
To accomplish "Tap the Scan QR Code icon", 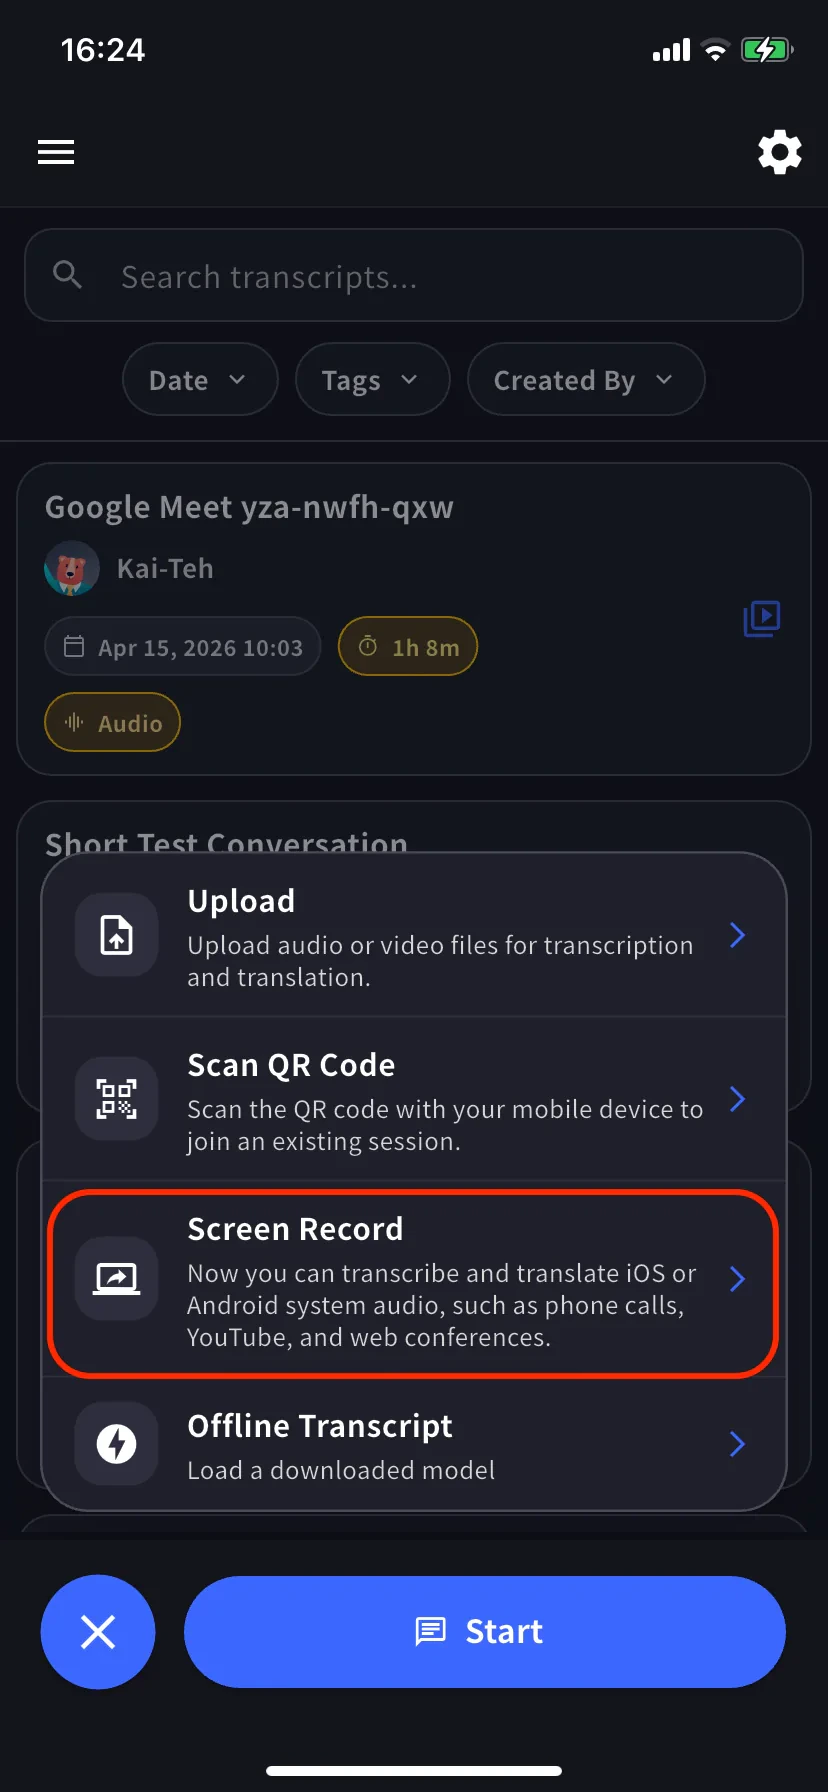I will coord(116,1098).
